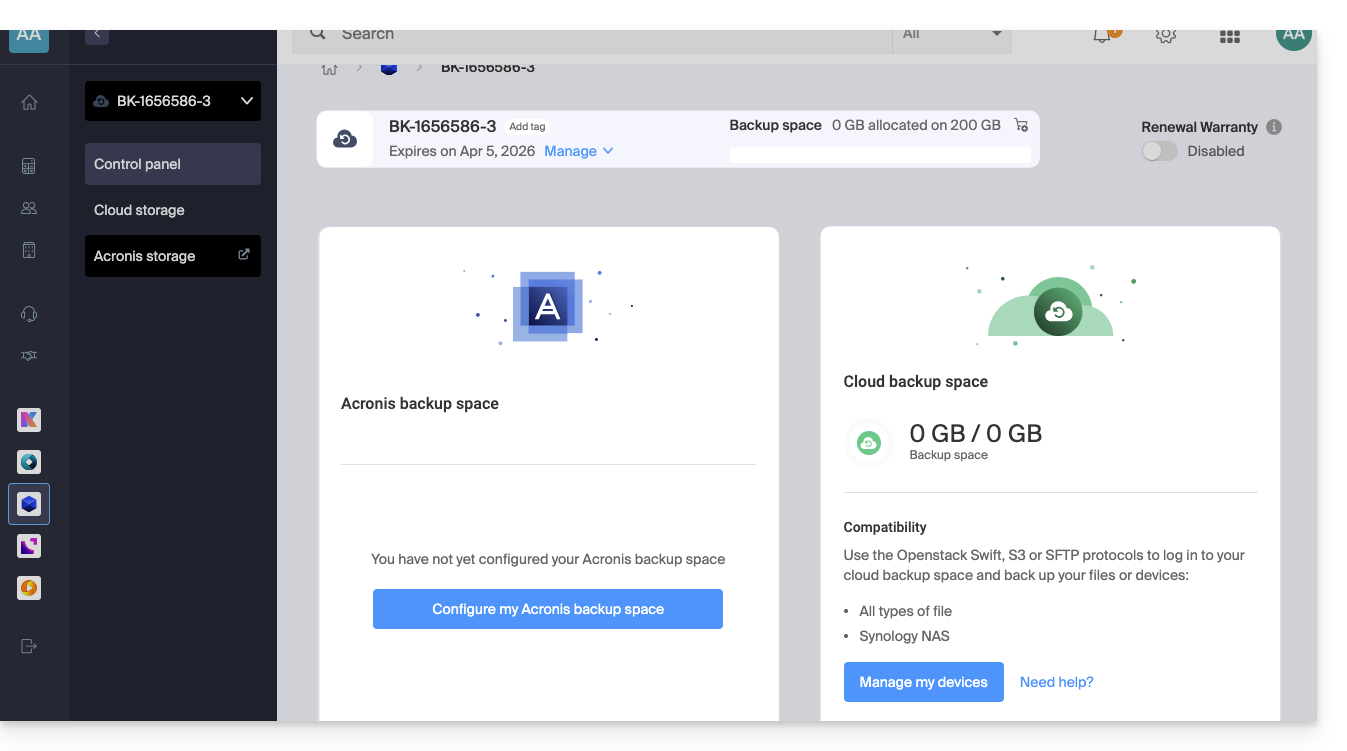Image resolution: width=1347 pixels, height=751 pixels.
Task: Open the Need help? link
Action: [x=1056, y=682]
